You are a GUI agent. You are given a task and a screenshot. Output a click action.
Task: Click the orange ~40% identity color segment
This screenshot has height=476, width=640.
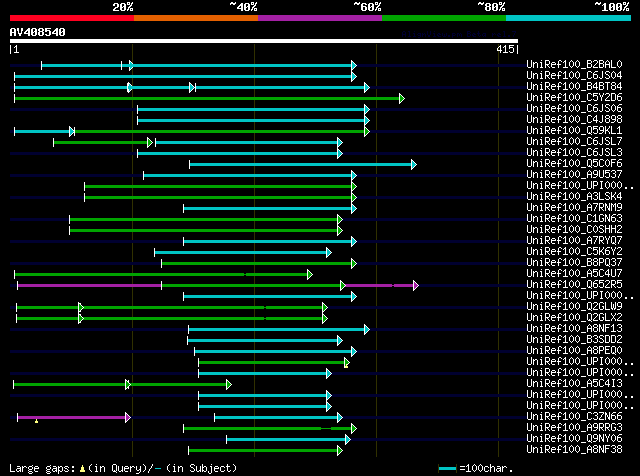click(196, 18)
